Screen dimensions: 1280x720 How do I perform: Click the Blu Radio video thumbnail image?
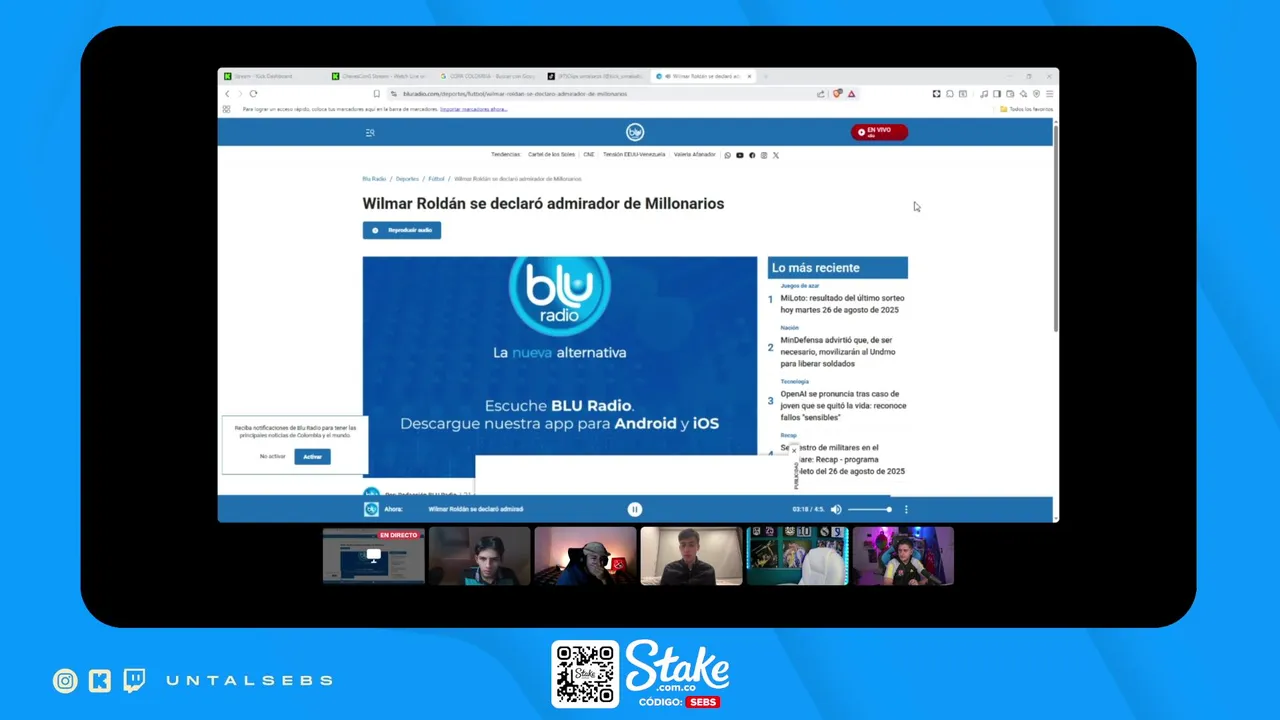click(560, 366)
